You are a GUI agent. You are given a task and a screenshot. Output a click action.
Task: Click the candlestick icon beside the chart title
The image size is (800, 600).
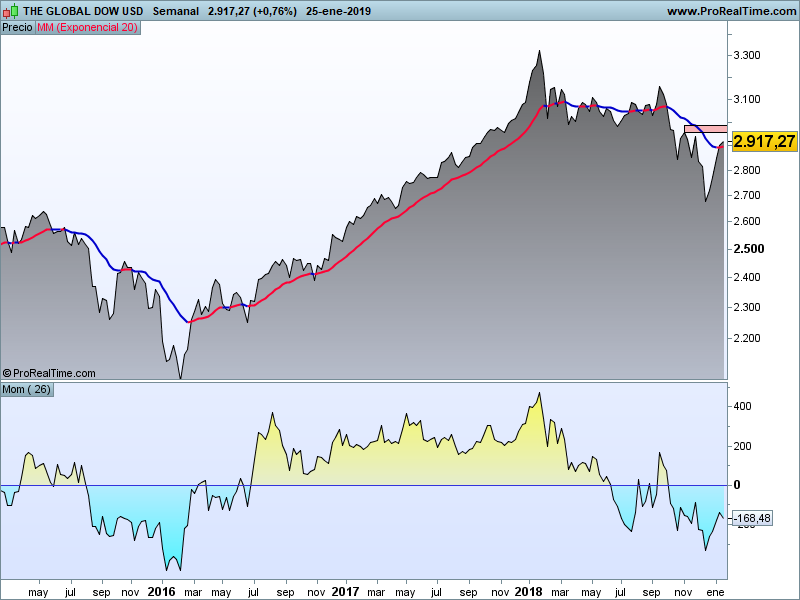(x=11, y=11)
